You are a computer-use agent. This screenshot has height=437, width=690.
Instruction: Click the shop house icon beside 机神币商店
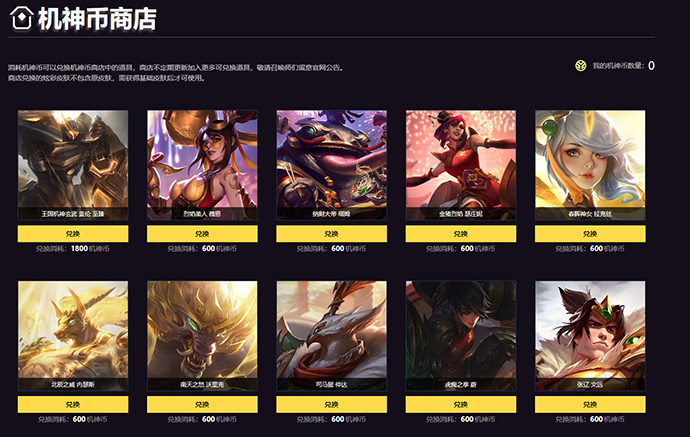[22, 18]
